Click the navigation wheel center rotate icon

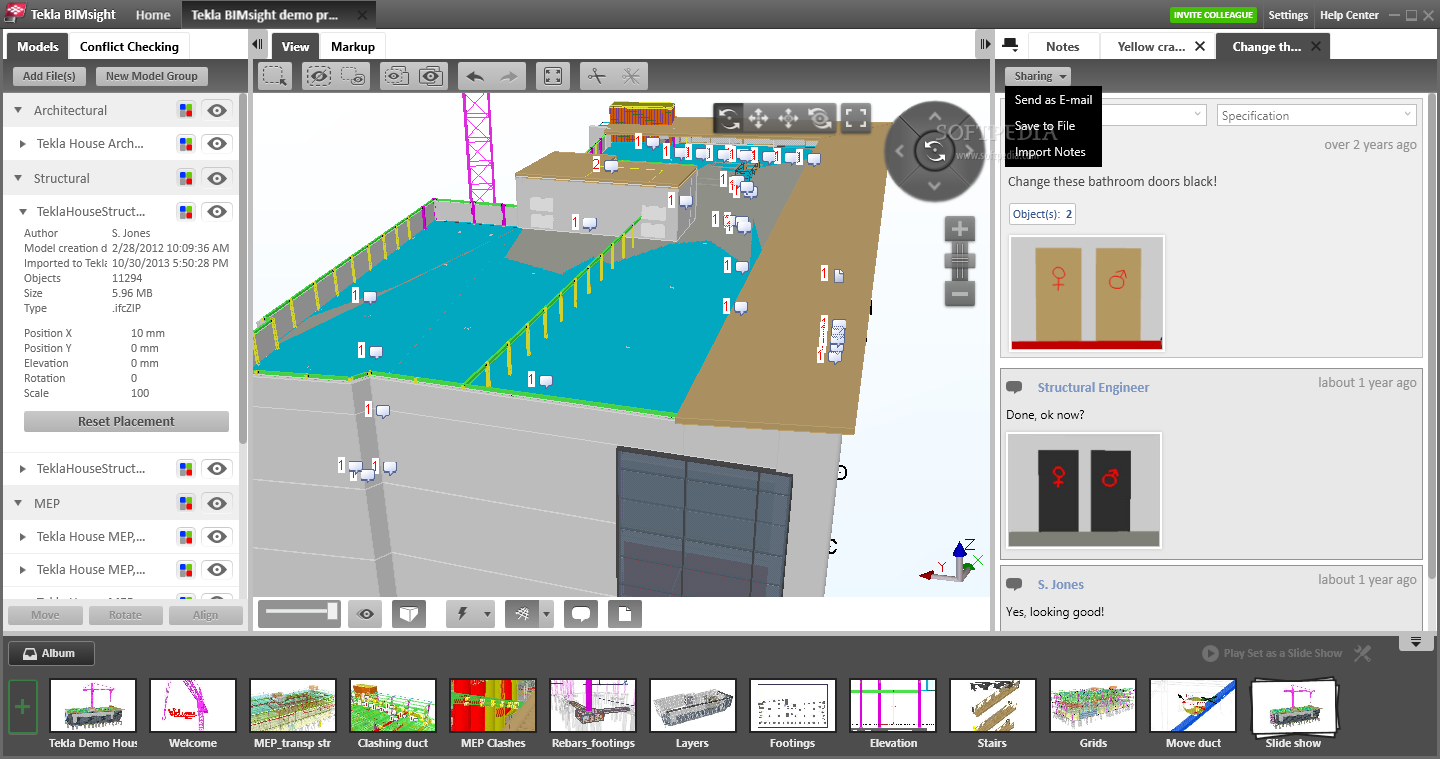935,151
